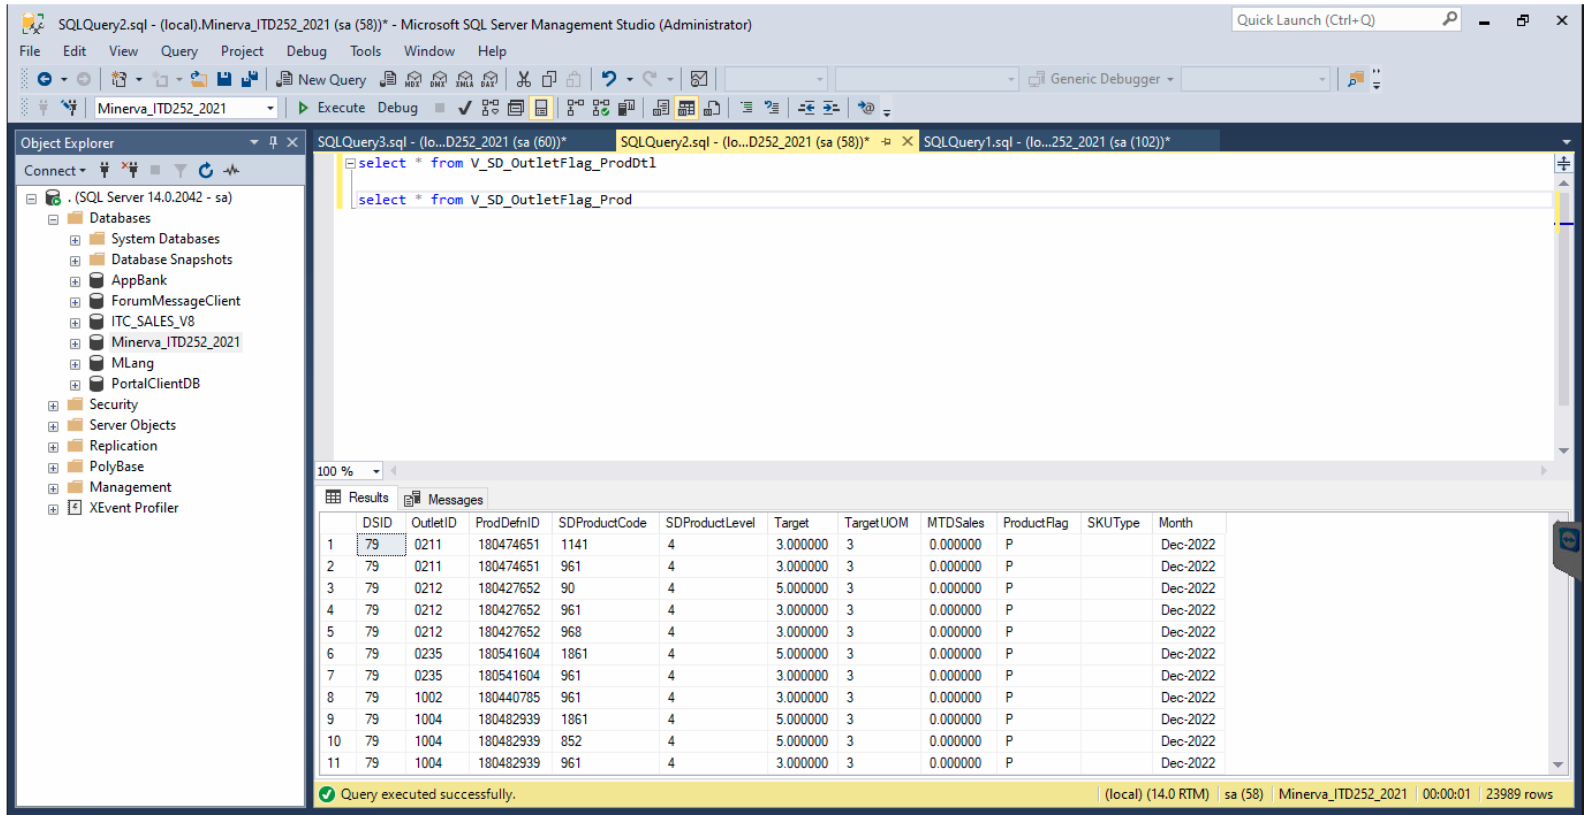The width and height of the screenshot is (1589, 815).
Task: Execute the current query
Action: click(331, 107)
